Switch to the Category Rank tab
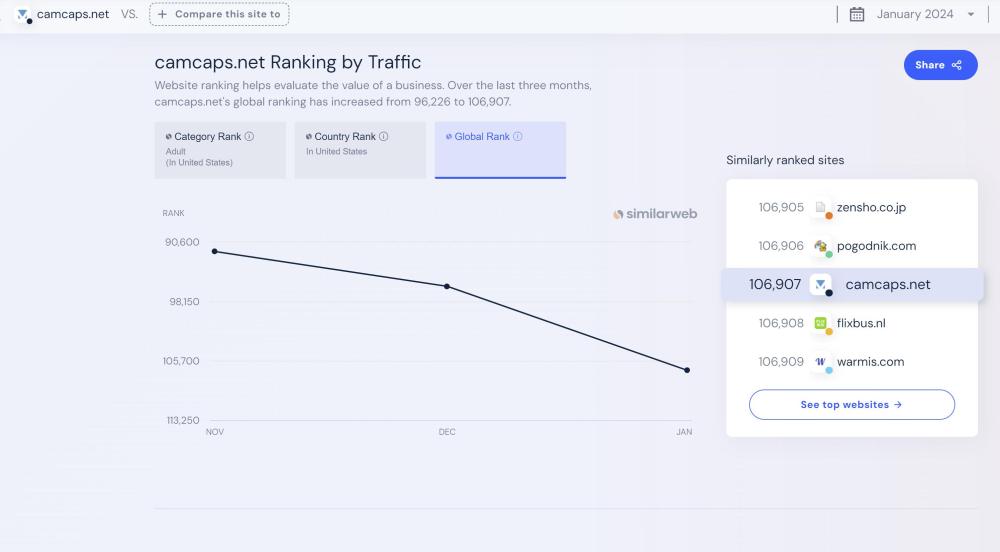Screen dimensions: 1000x552 tap(220, 150)
